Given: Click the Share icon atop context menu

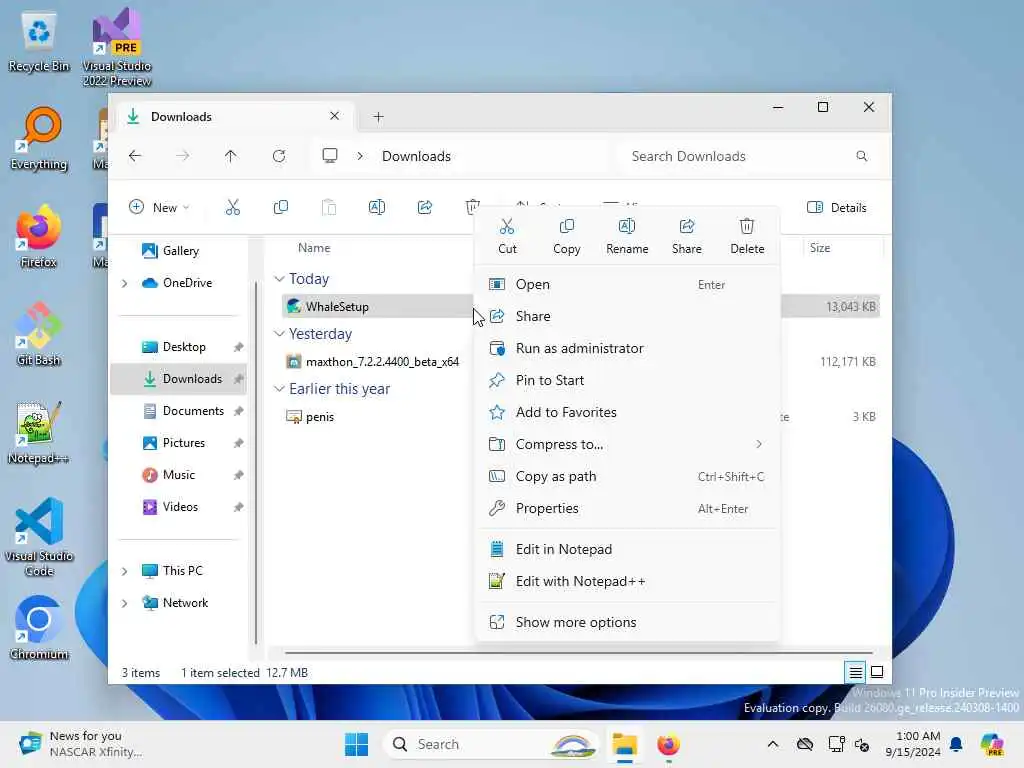Looking at the screenshot, I should (686, 227).
